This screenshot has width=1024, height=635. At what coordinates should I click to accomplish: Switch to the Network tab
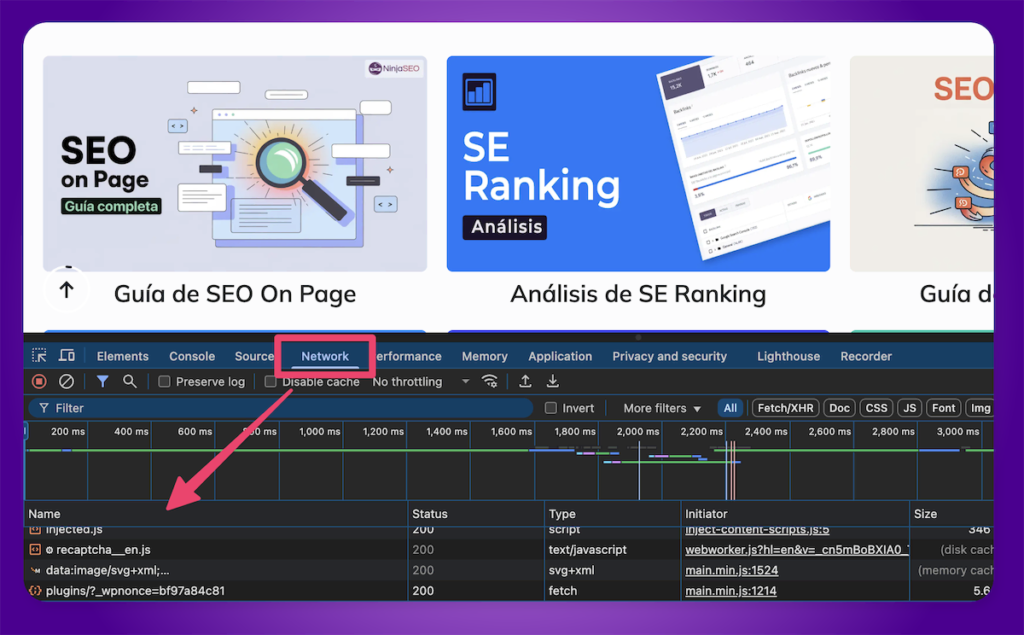point(325,356)
